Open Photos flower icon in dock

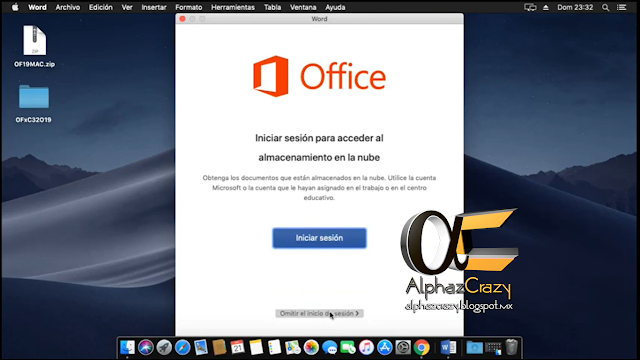tap(311, 347)
